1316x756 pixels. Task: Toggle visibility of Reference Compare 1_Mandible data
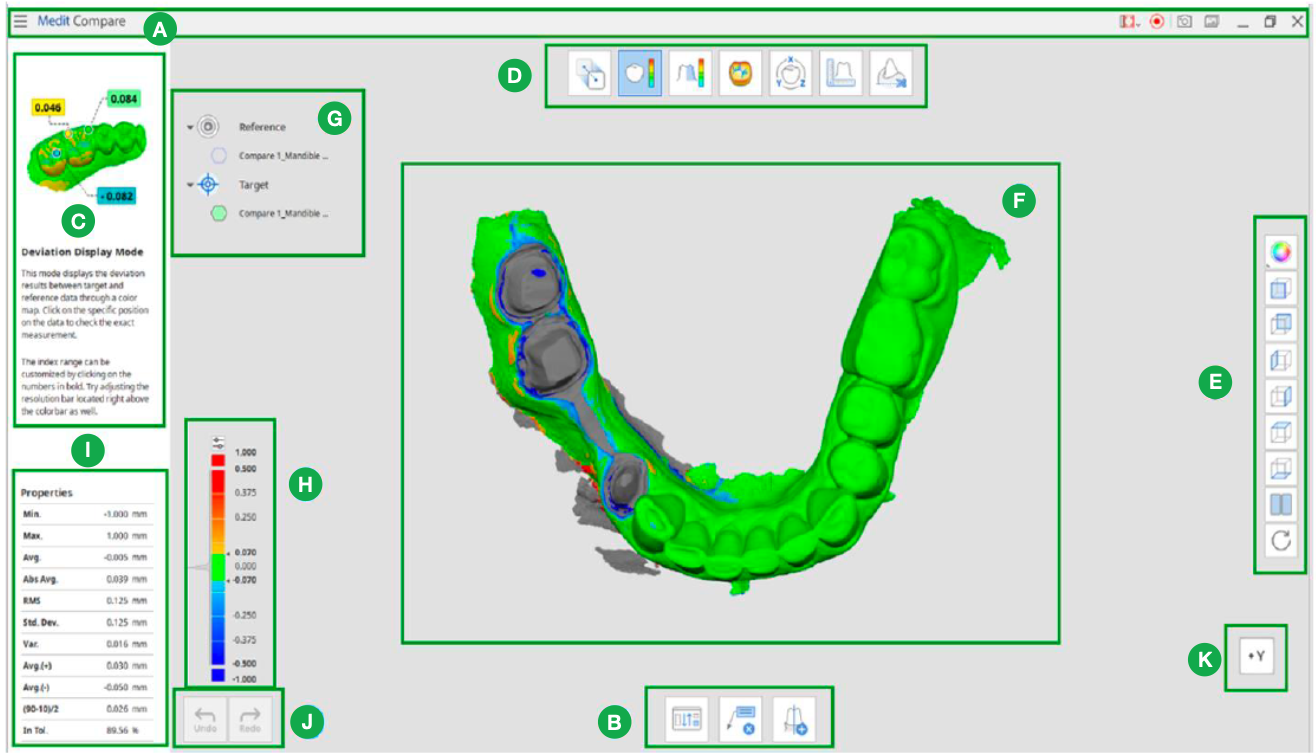(x=219, y=156)
